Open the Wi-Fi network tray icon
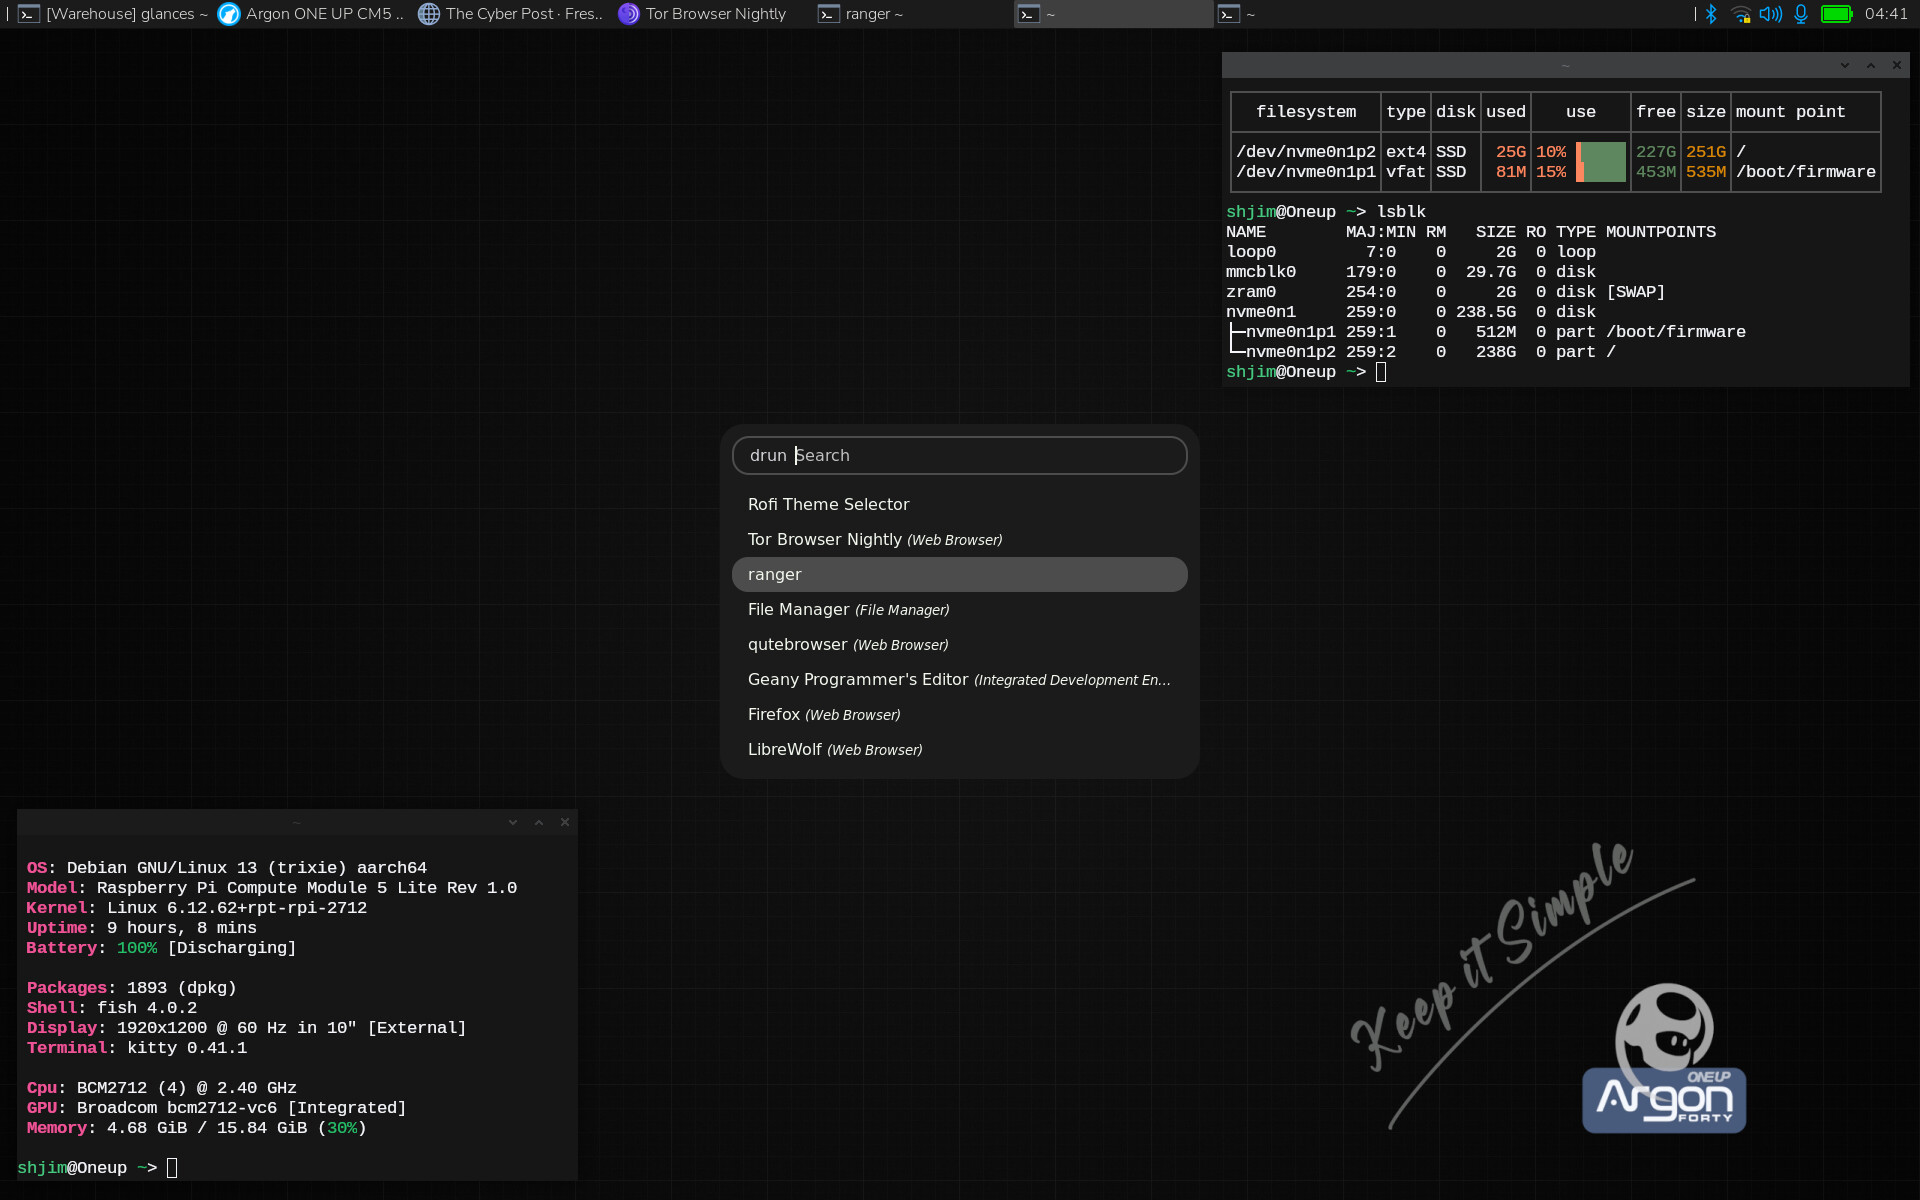Image resolution: width=1920 pixels, height=1200 pixels. click(x=1741, y=14)
